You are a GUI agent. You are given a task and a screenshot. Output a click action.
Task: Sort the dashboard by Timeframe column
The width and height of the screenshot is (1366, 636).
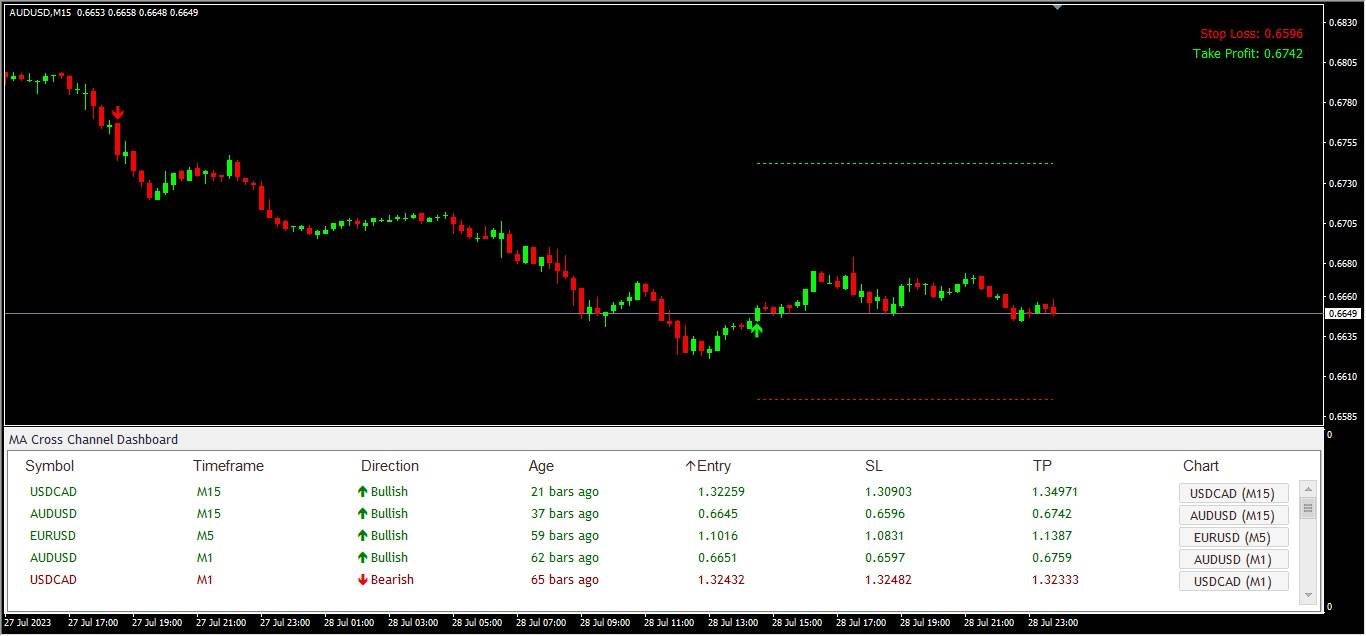[x=228, y=466]
